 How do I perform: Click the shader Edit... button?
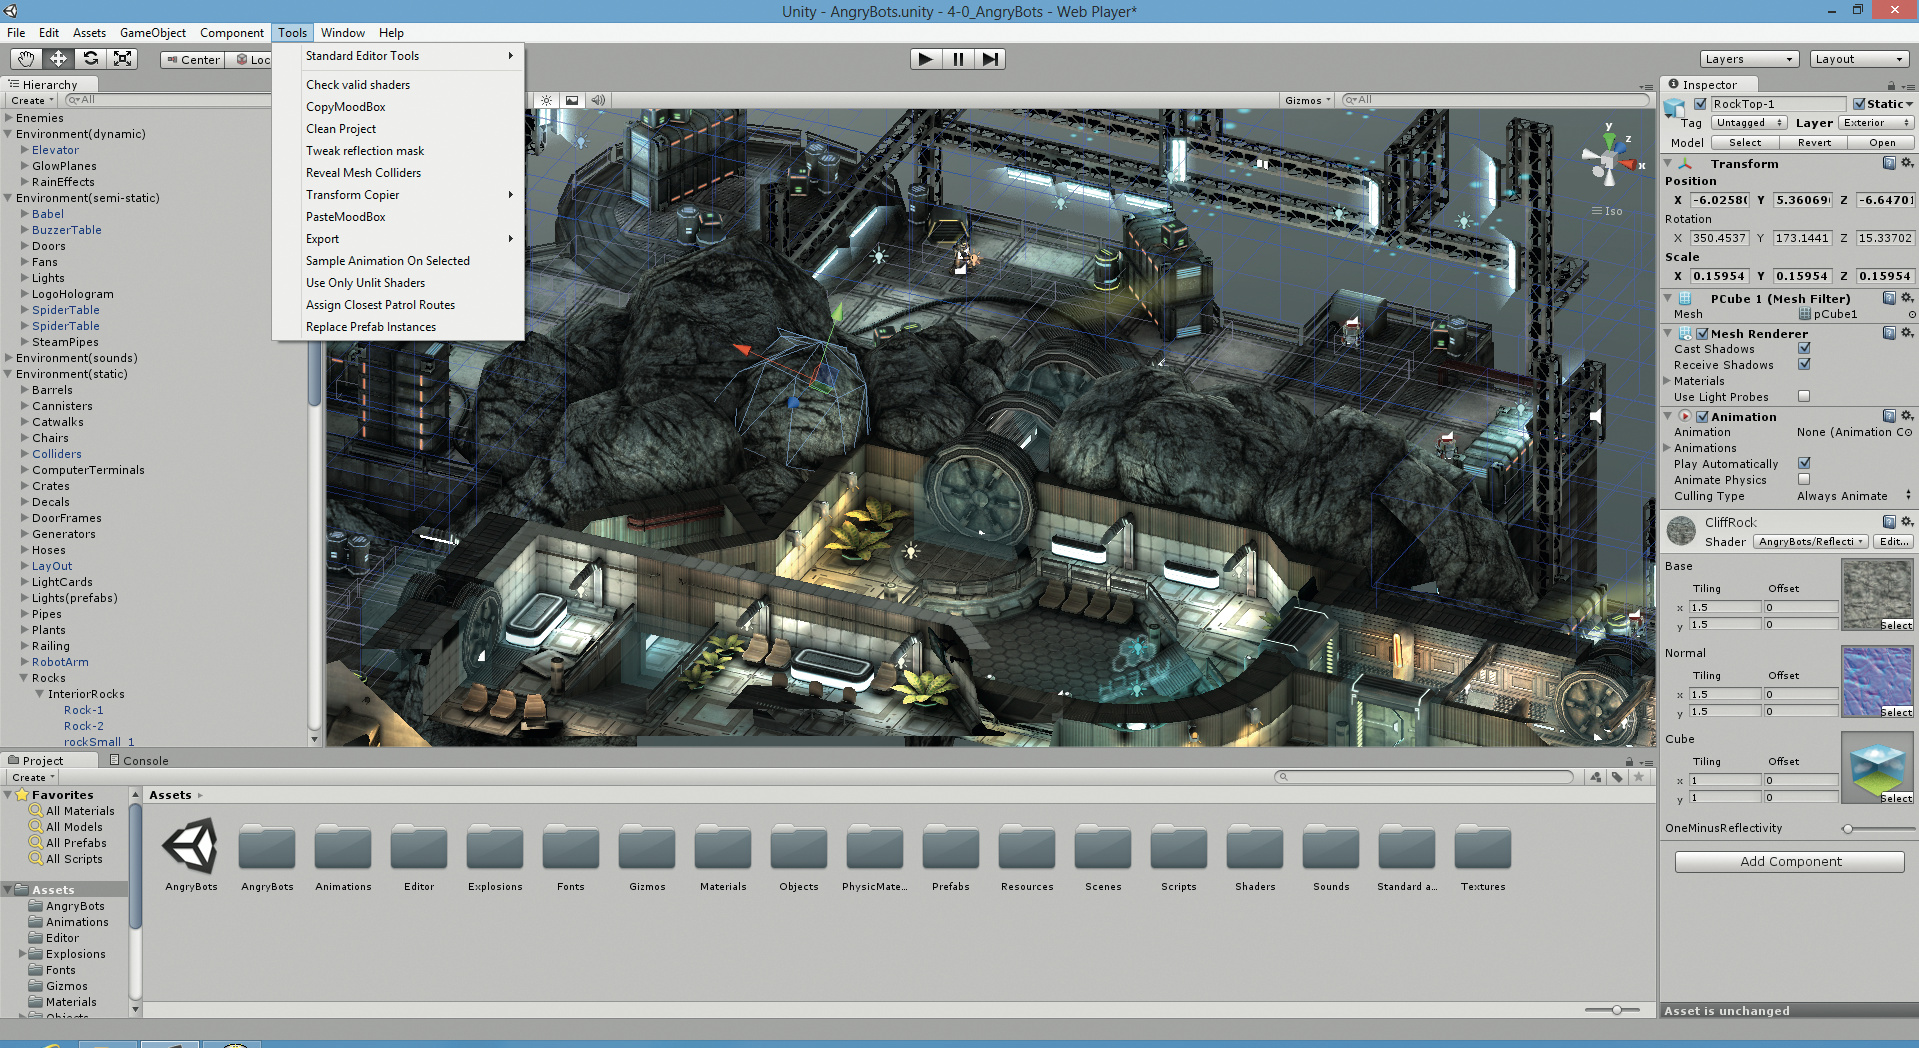point(1894,542)
